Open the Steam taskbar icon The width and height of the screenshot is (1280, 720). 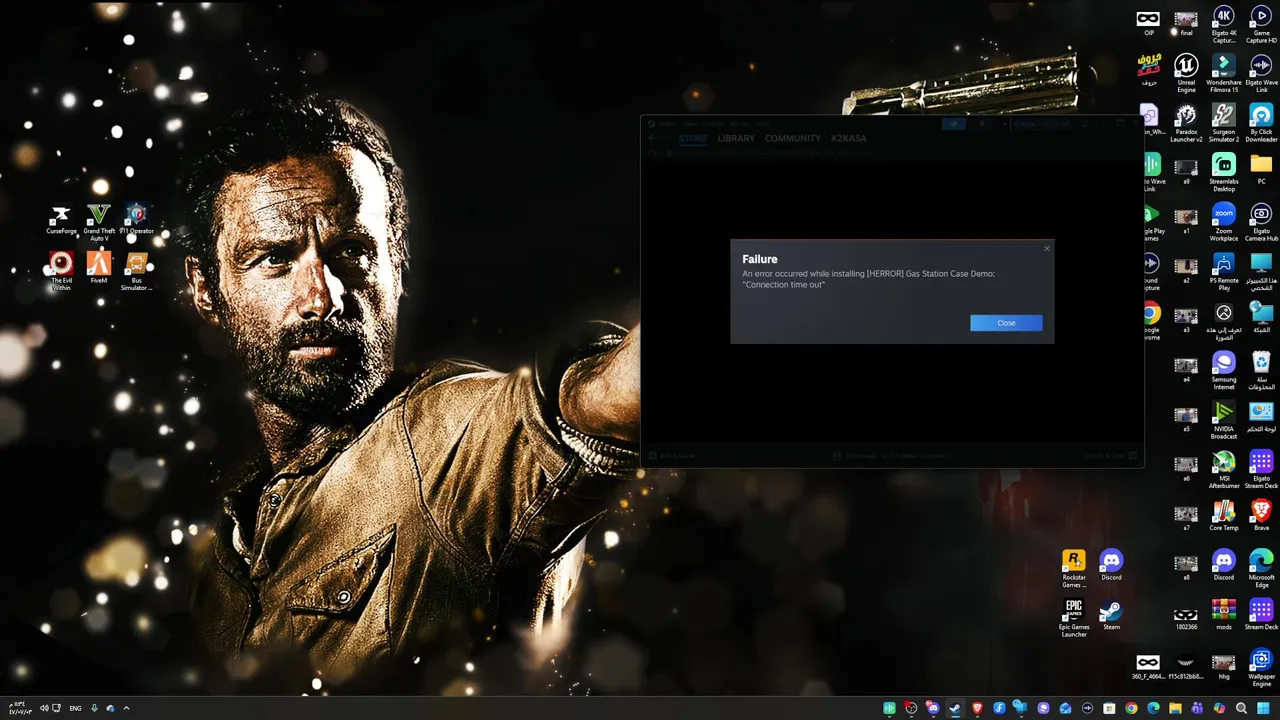955,708
